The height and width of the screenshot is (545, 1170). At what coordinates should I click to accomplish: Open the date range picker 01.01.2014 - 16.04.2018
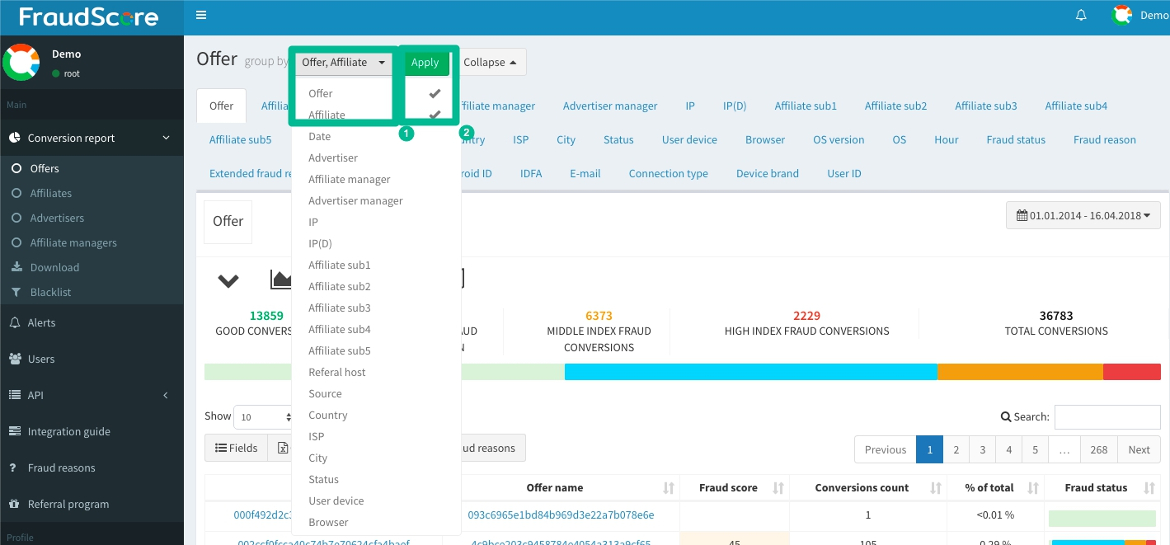(1082, 215)
